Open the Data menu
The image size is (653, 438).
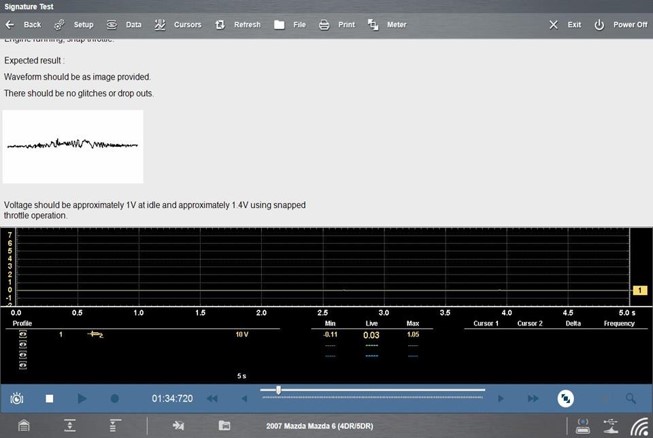(x=124, y=24)
